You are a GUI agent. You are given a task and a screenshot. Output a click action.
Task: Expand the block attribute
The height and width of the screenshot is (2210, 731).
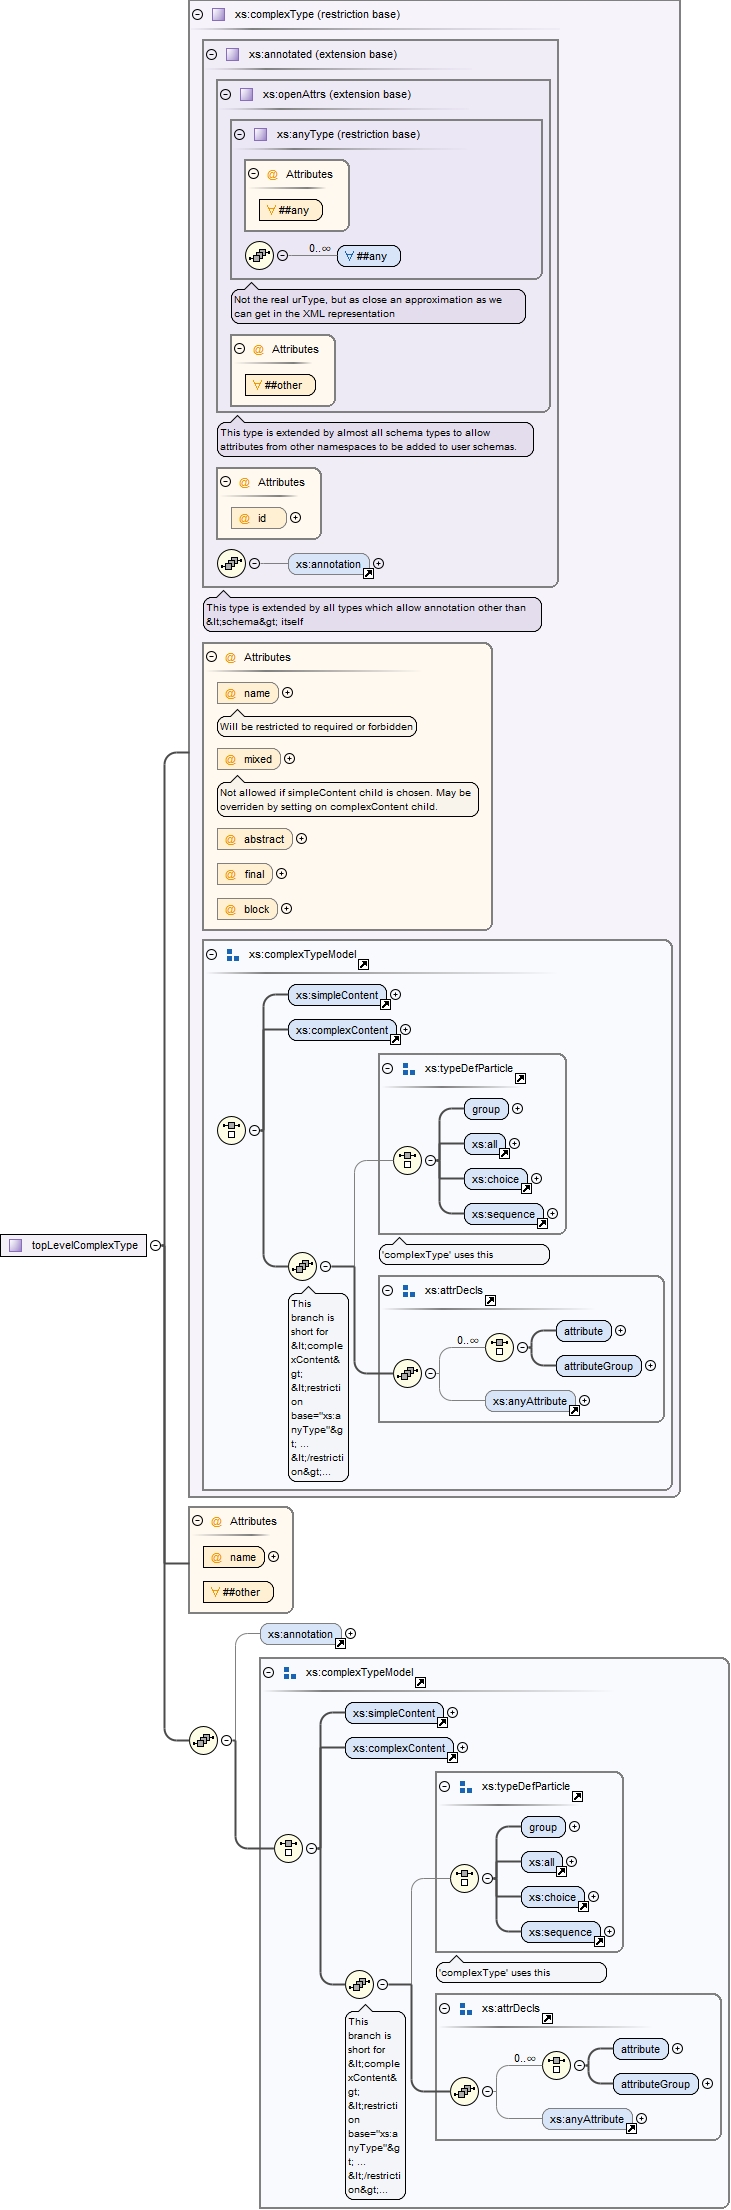pos(286,909)
